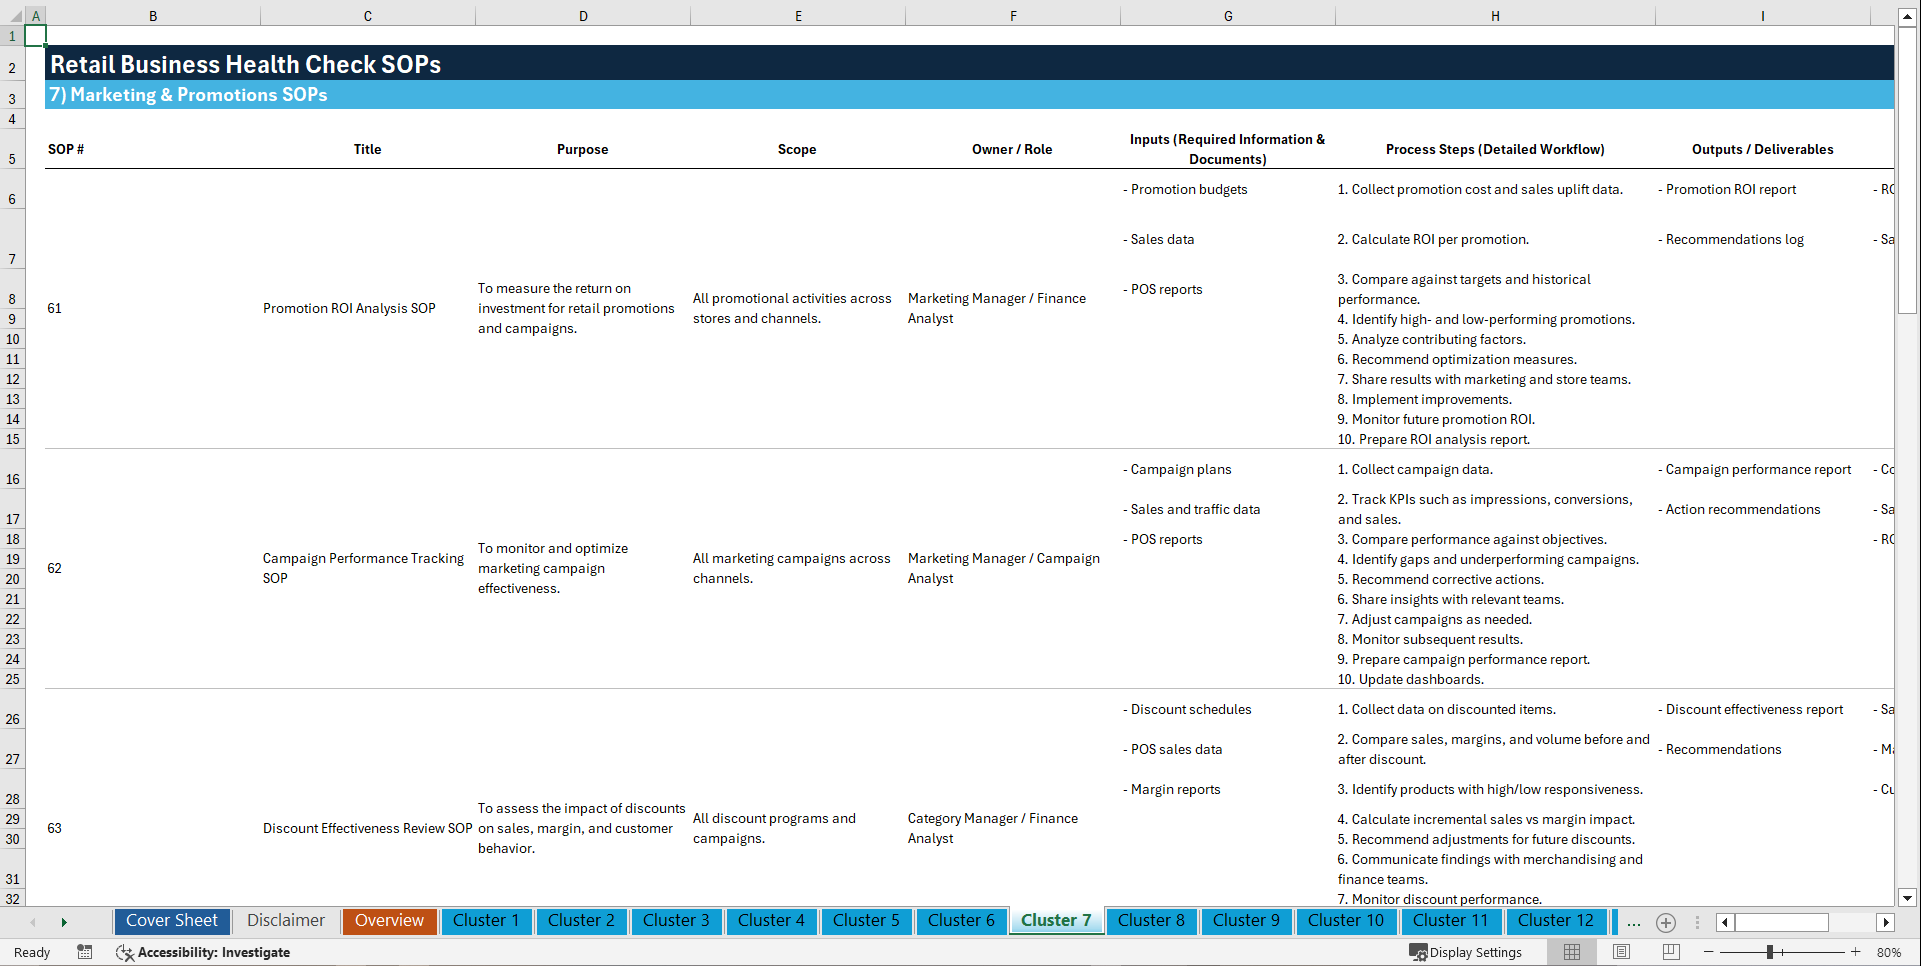Click the Display Settings gear icon
The height and width of the screenshot is (966, 1921).
(1417, 952)
